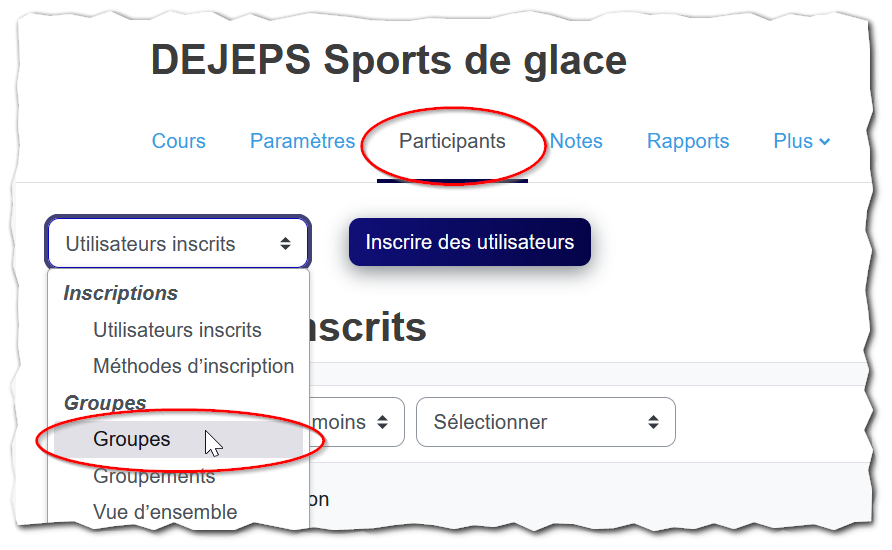Open the Utilisateurs inscrits dropdown
This screenshot has width=892, height=550.
(x=178, y=243)
